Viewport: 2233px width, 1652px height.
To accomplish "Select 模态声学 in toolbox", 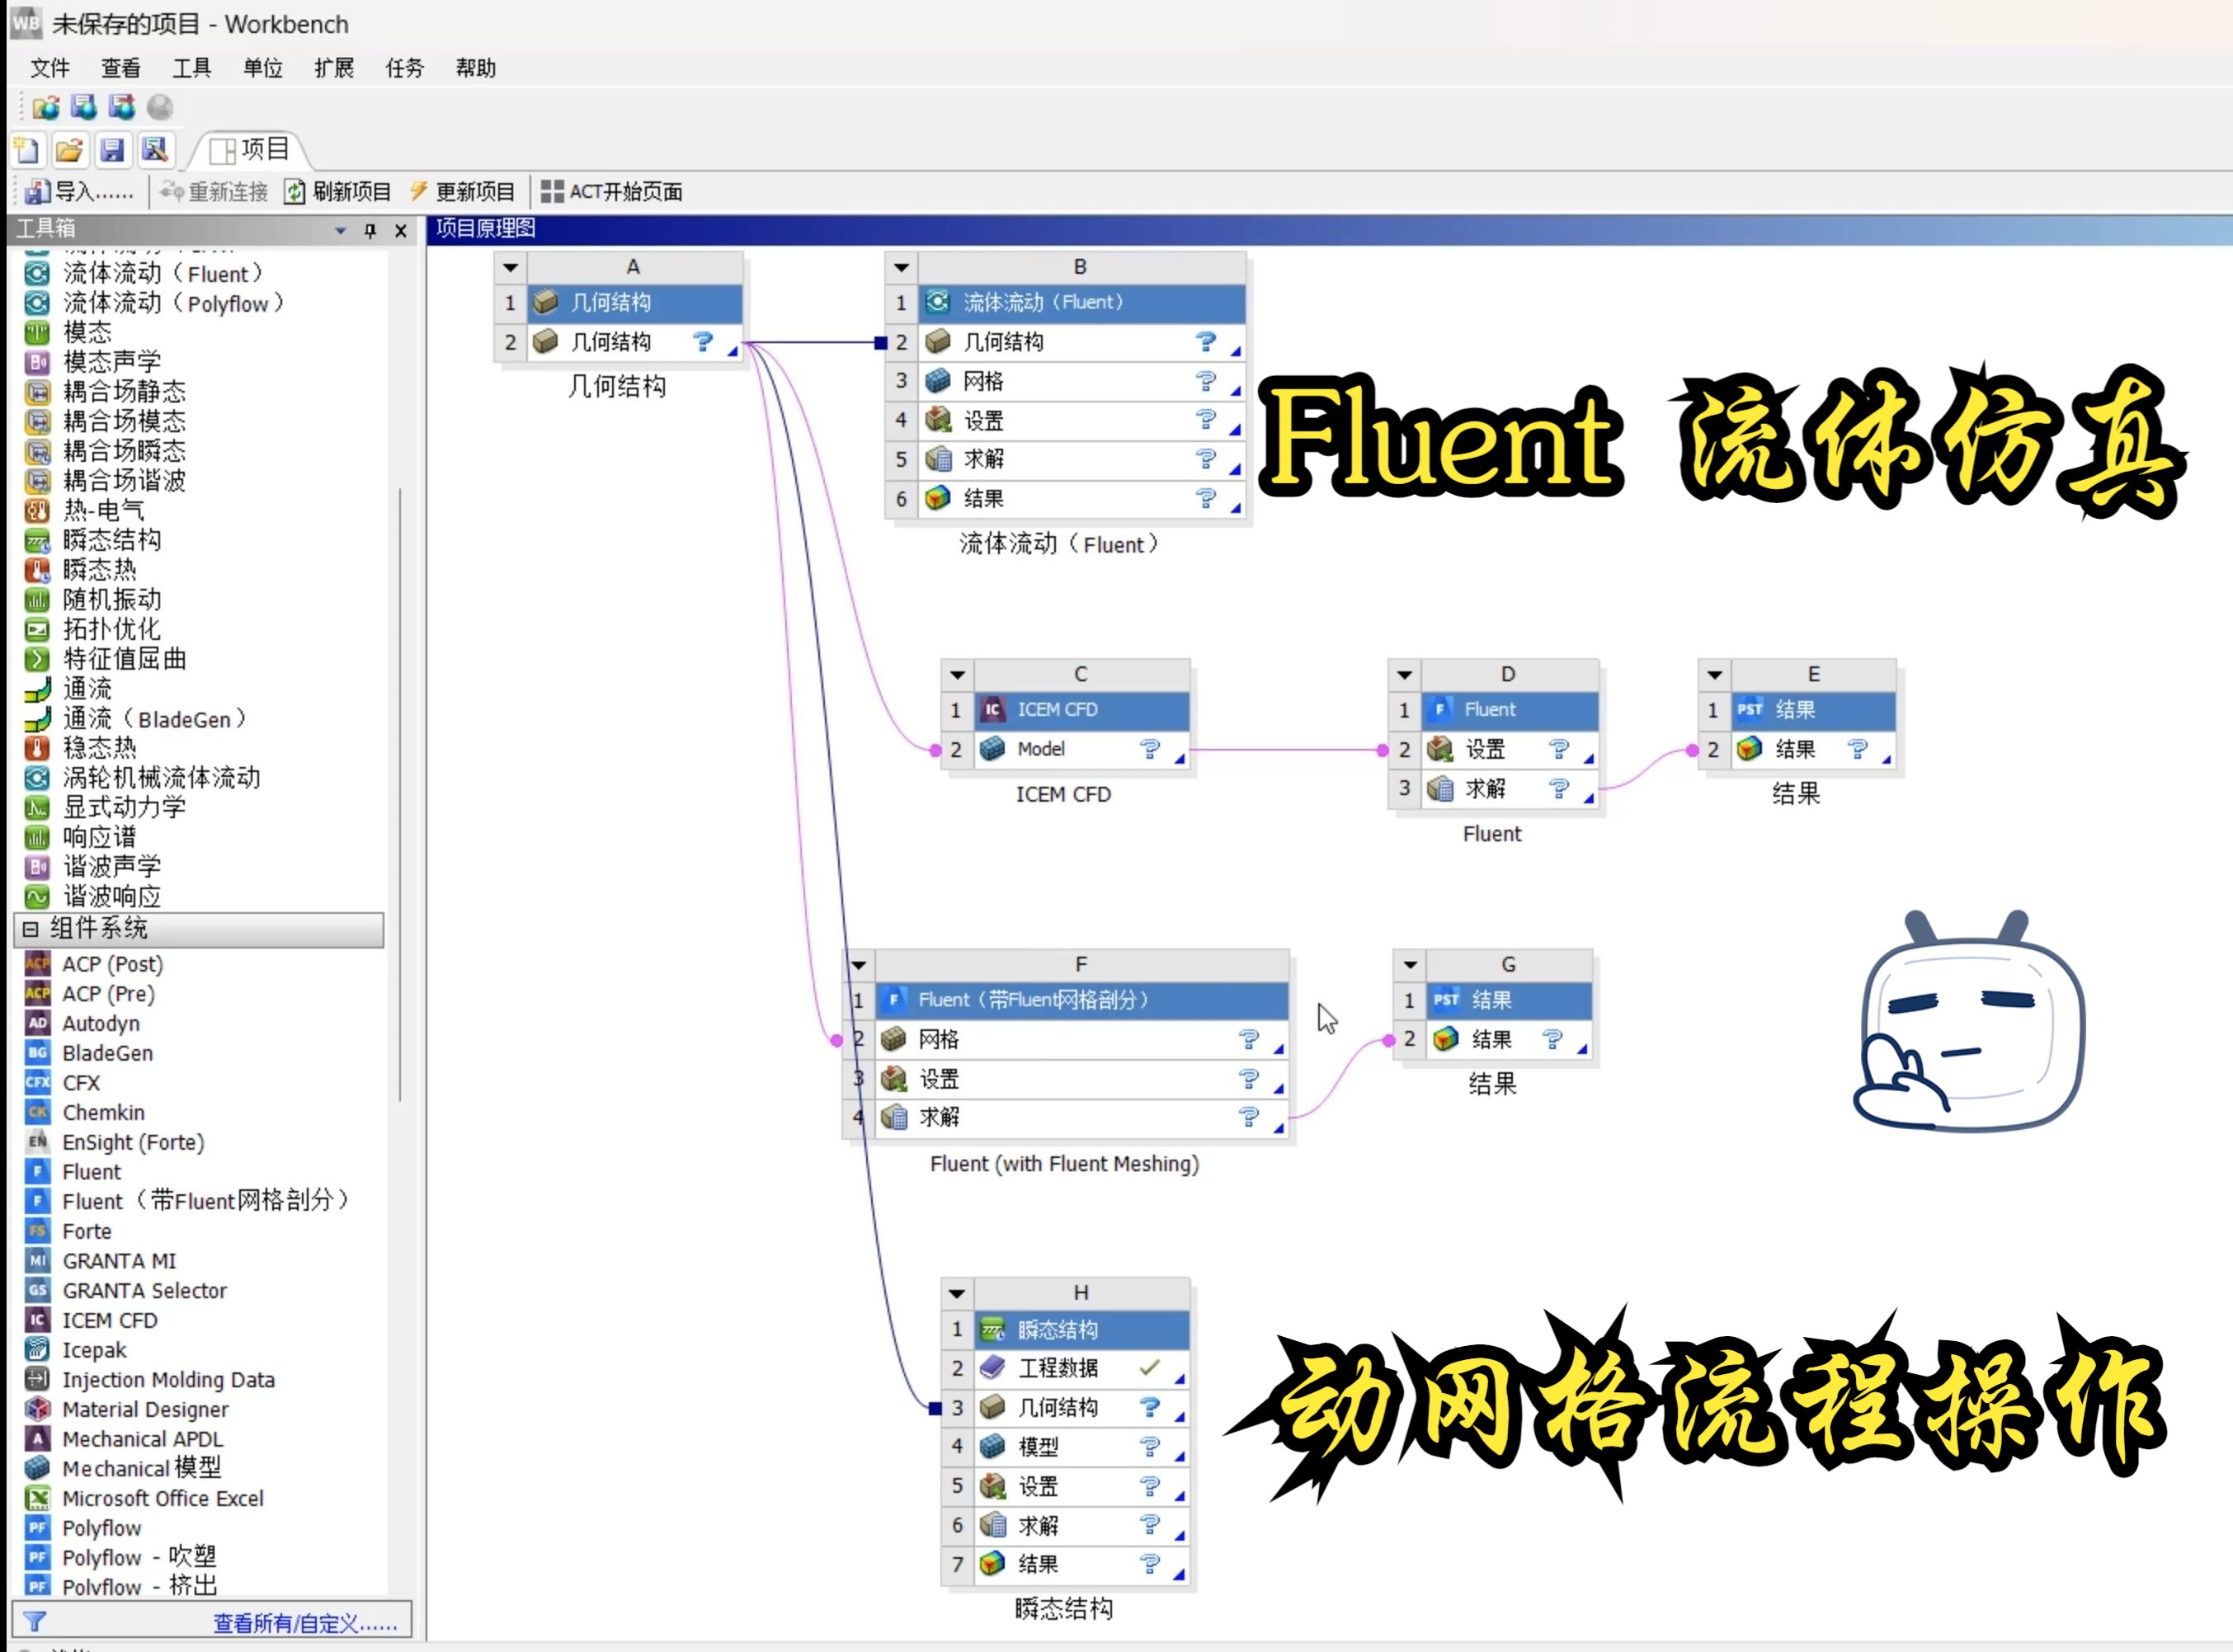I will [111, 361].
